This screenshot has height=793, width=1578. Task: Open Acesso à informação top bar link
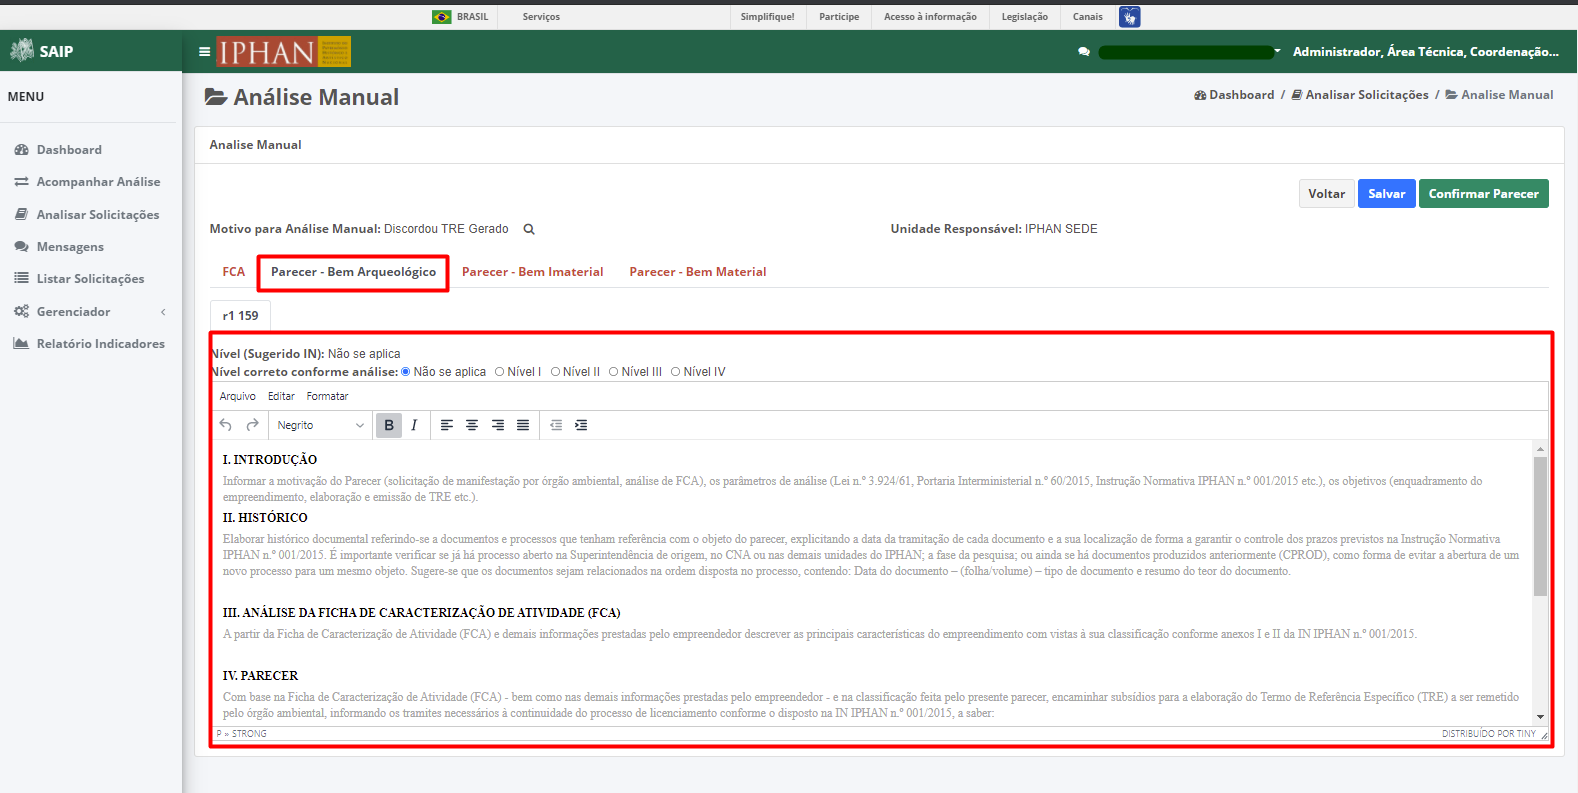[930, 17]
